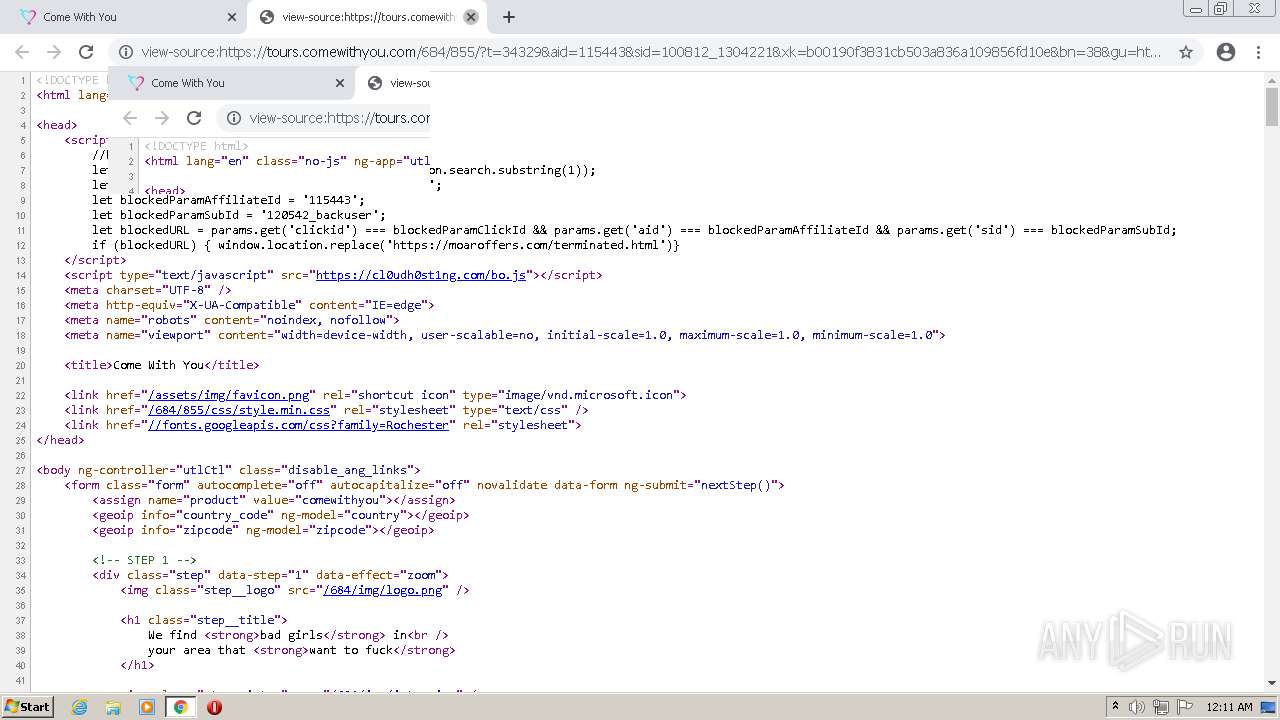
Task: Click scrollbar down arrow on page
Action: pyautogui.click(x=1272, y=683)
